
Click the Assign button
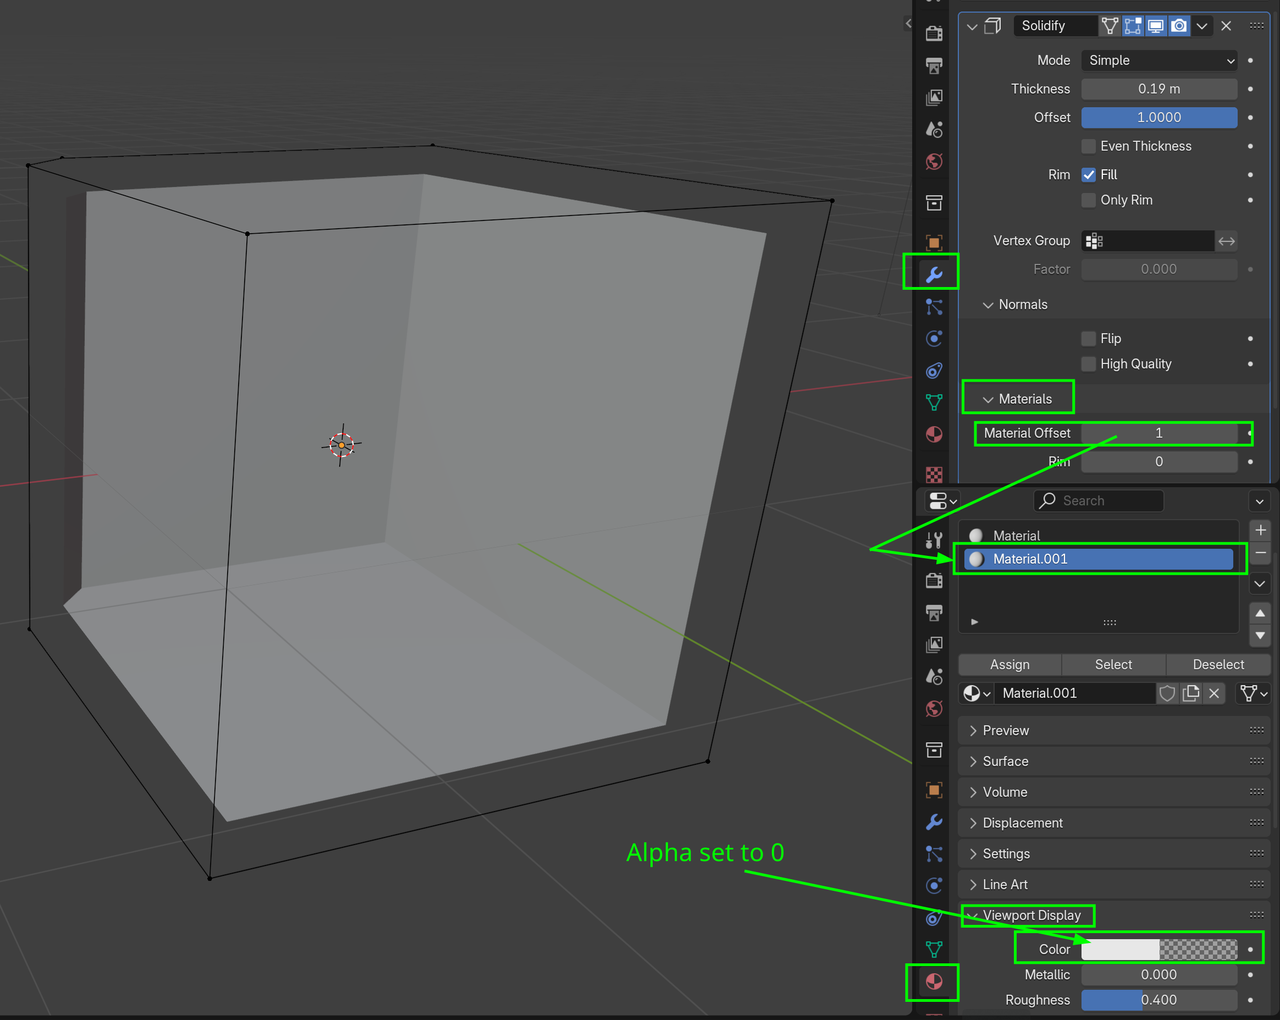tap(1010, 665)
